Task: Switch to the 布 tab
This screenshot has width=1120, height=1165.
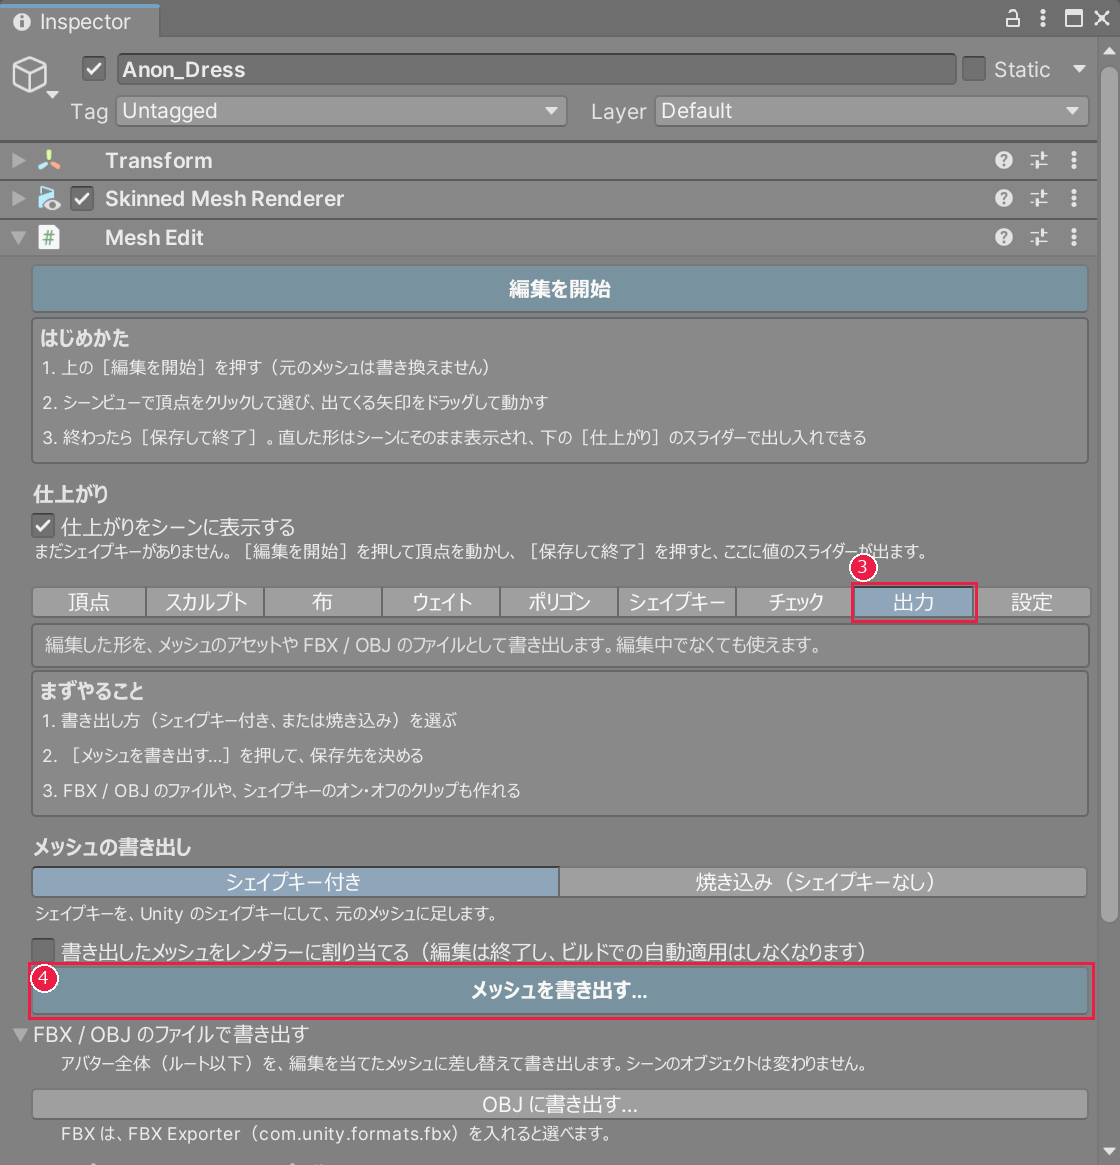Action: (323, 602)
